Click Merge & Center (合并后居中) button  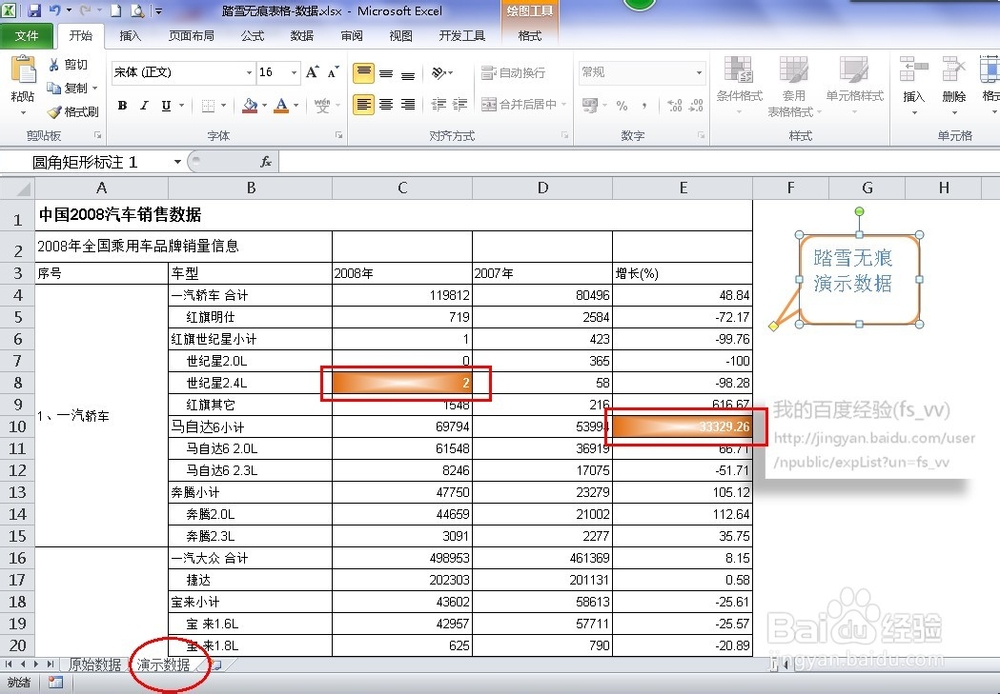click(x=520, y=104)
